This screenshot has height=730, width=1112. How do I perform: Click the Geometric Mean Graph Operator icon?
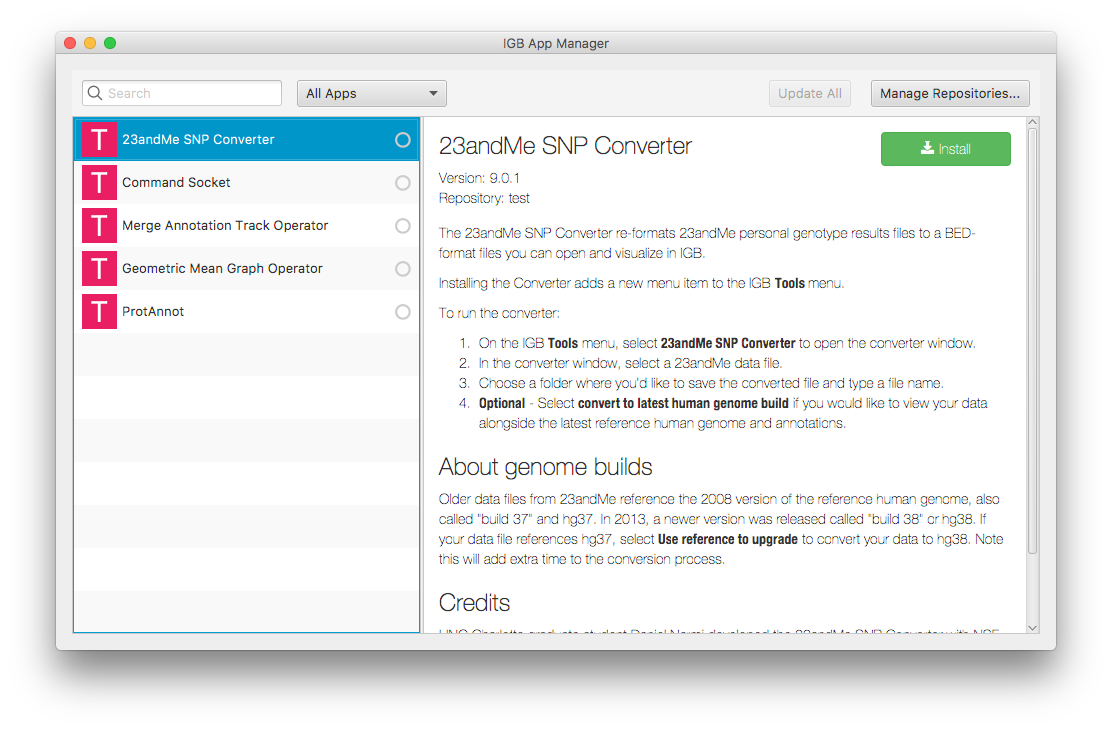(x=99, y=269)
